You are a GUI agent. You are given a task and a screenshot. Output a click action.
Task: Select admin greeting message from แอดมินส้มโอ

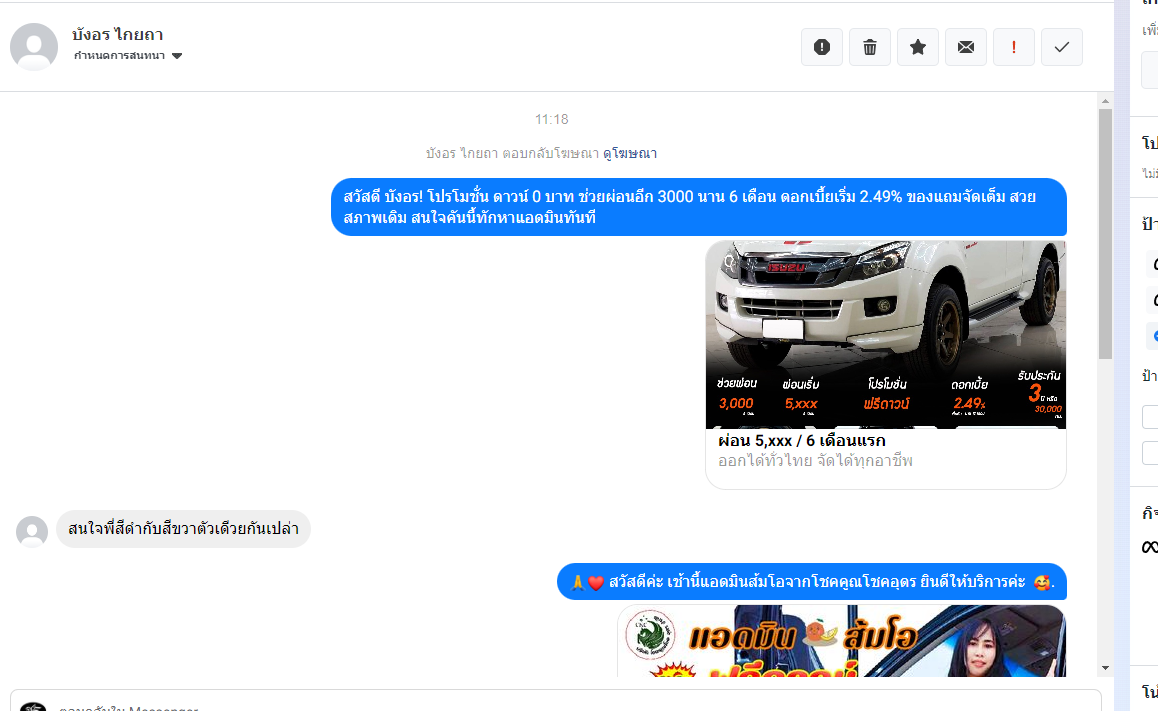(x=812, y=582)
